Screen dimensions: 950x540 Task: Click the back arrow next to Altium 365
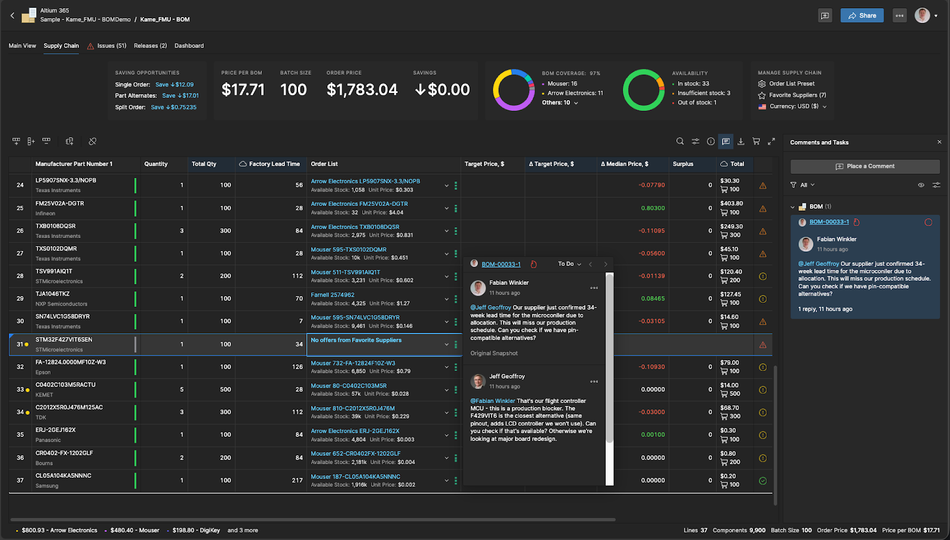12,15
